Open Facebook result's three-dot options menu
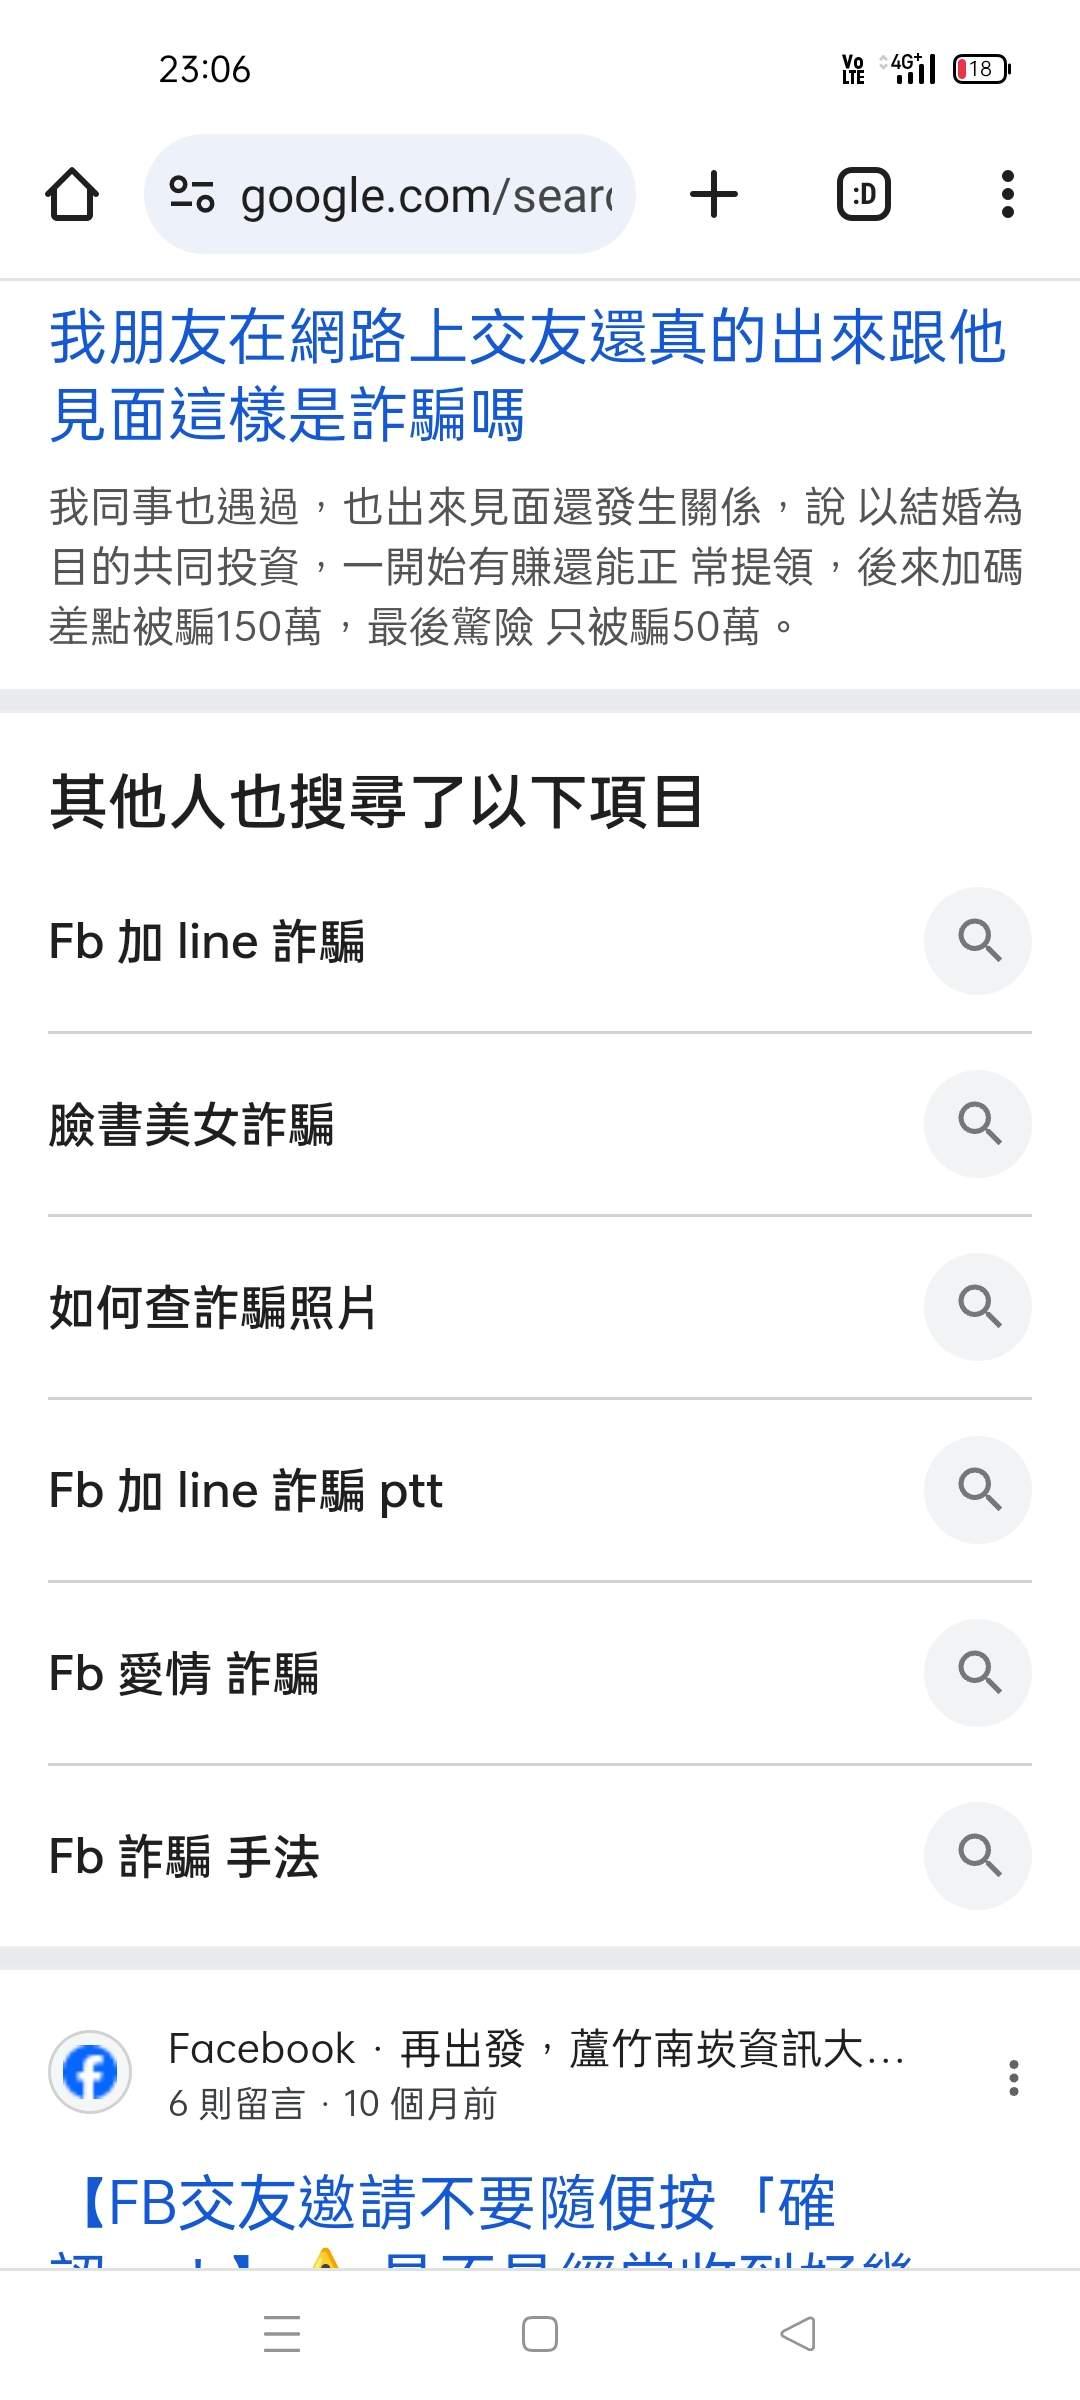Image resolution: width=1080 pixels, height=2400 pixels. (x=1013, y=2078)
